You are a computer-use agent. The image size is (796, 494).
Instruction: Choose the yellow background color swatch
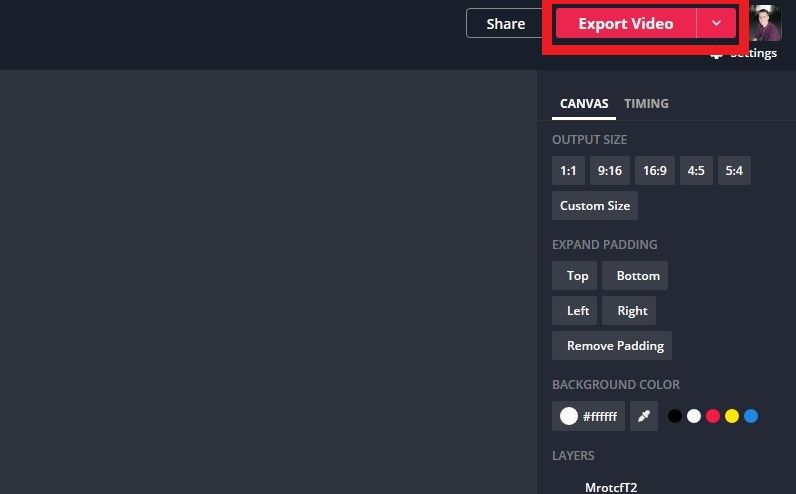[x=732, y=416]
